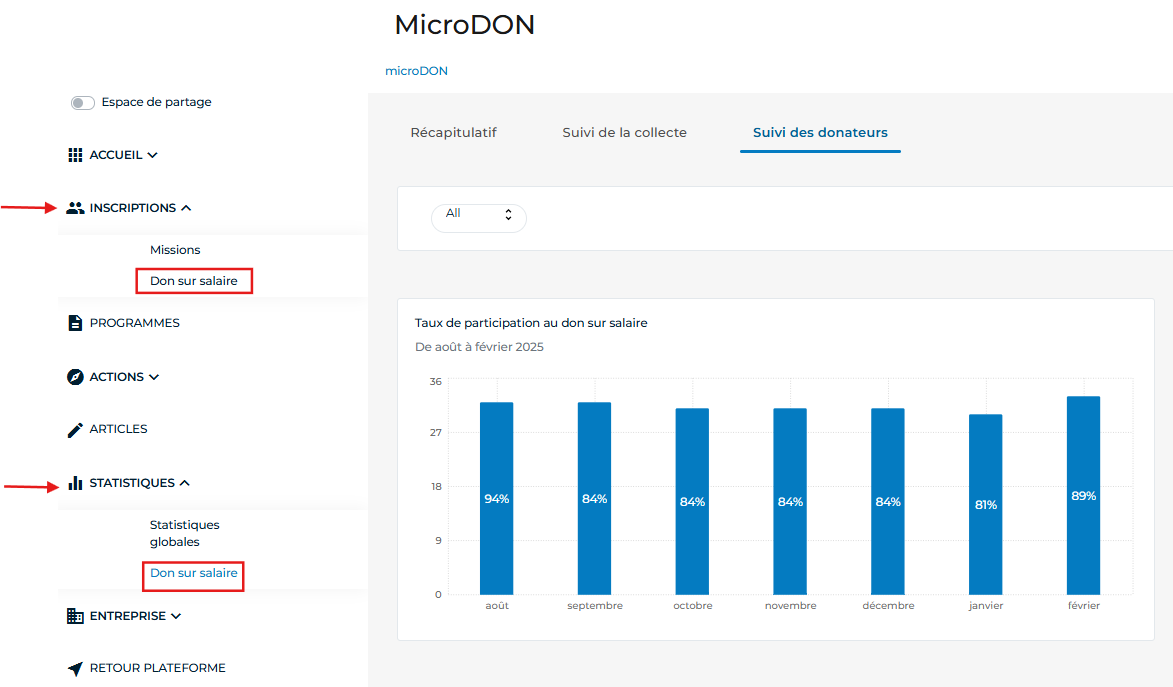Open Statistiques globales submenu item

[x=184, y=533]
